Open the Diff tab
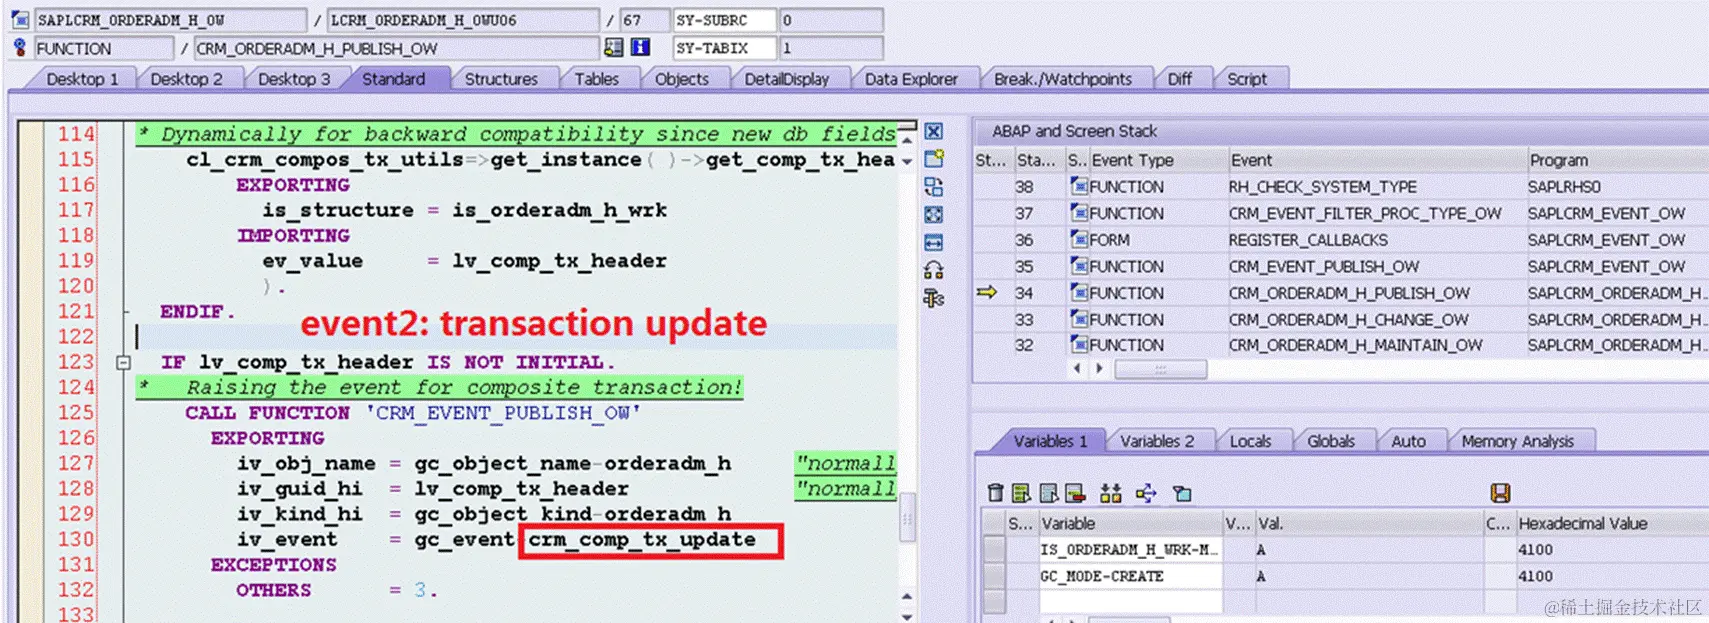 coord(1179,79)
